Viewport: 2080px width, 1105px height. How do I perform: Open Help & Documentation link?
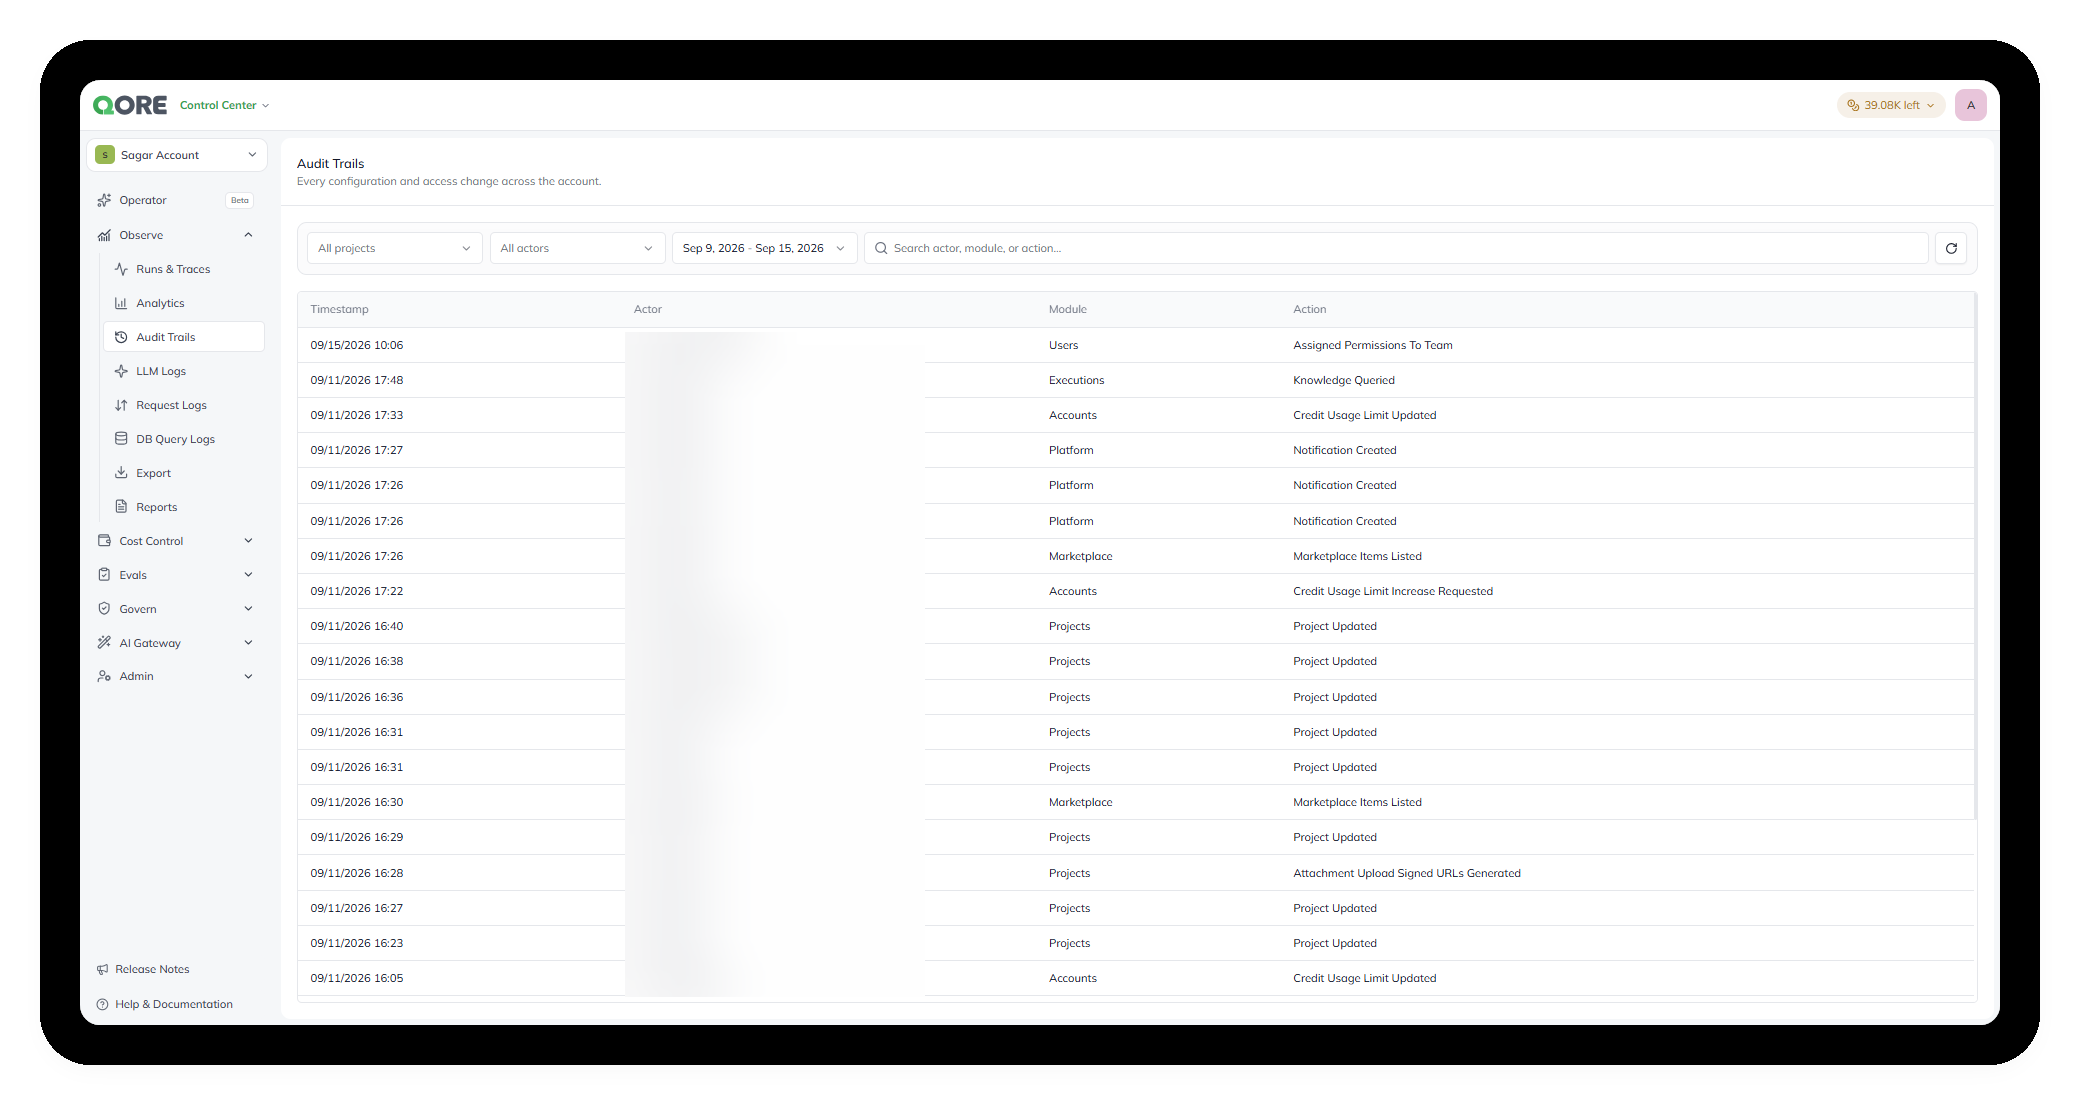(x=174, y=1004)
